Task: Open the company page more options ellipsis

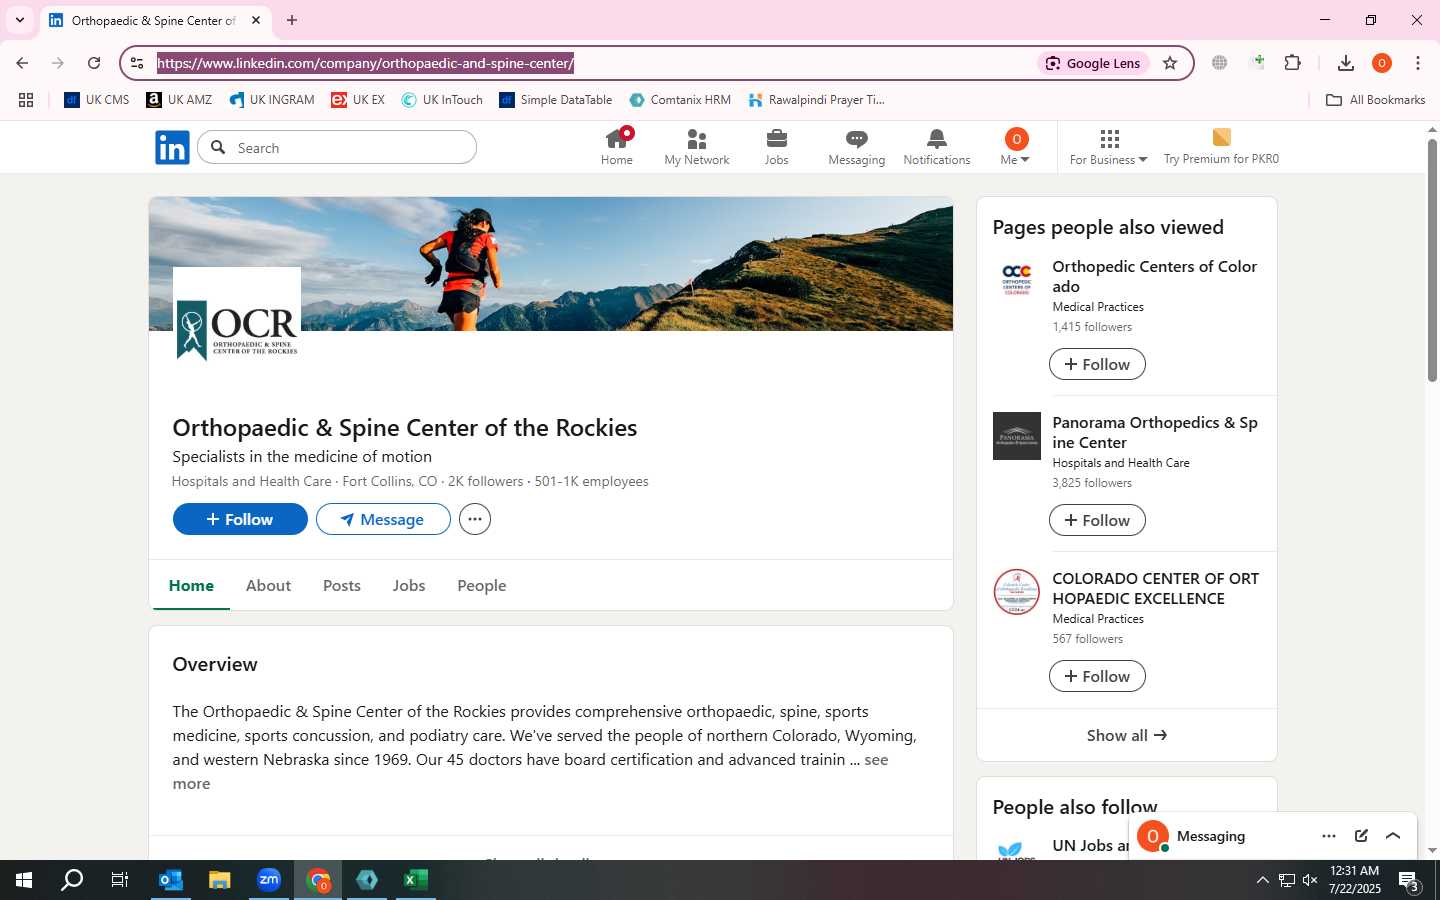Action: 475,519
